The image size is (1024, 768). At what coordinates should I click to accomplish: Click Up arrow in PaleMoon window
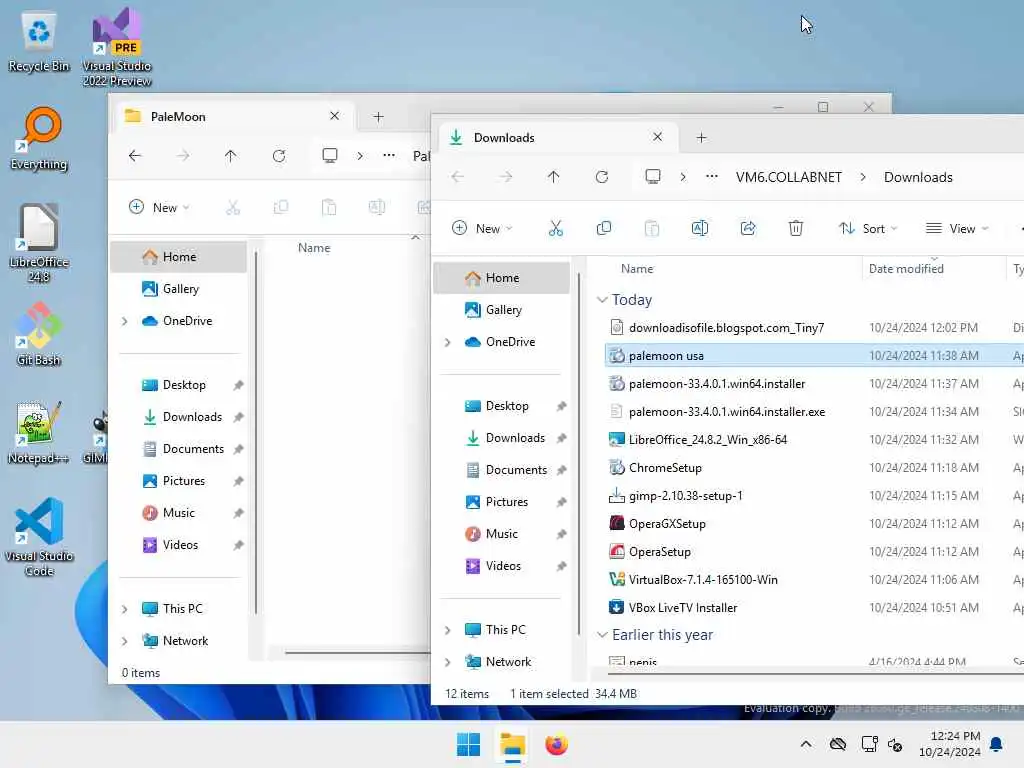tap(231, 155)
